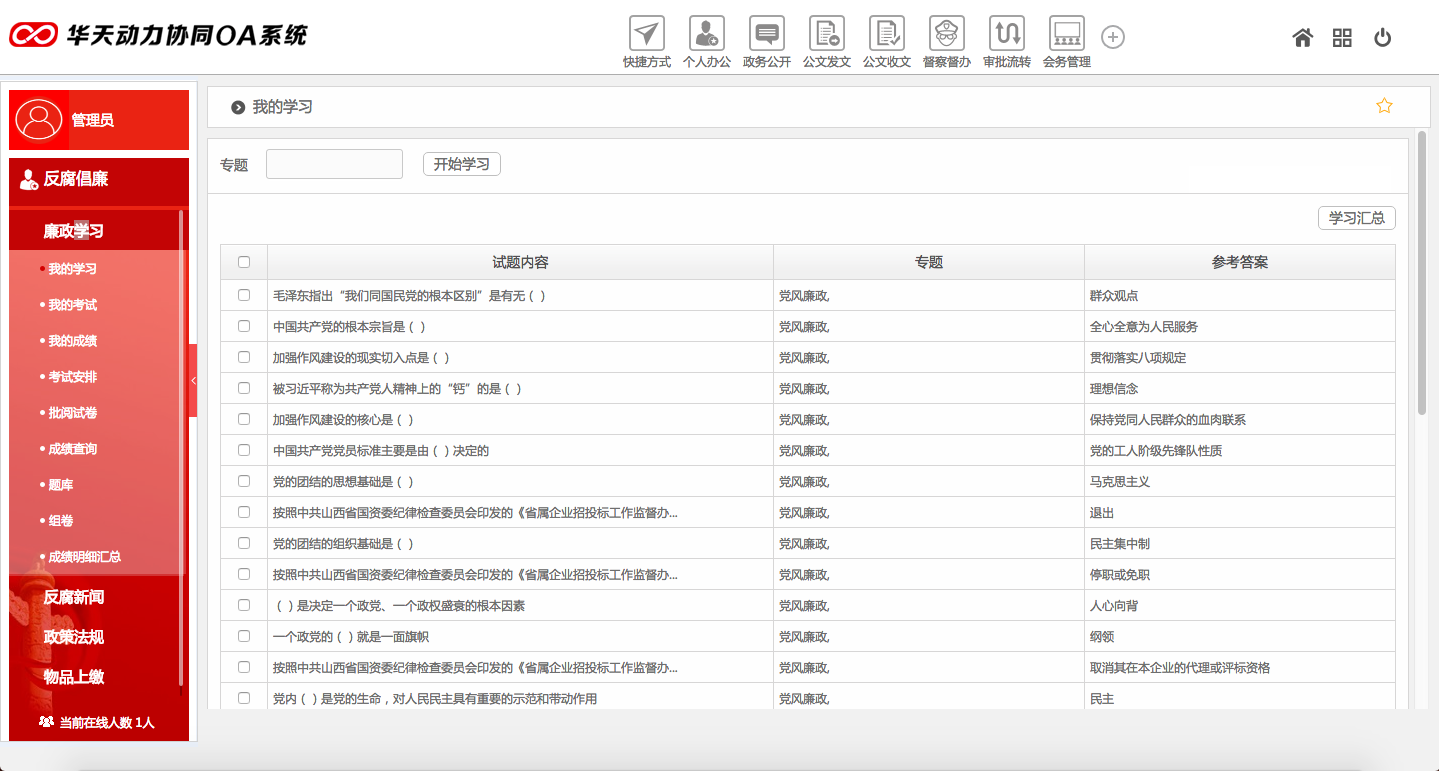Switch to 政策法规 in the sidebar
The height and width of the screenshot is (771, 1439).
73,637
